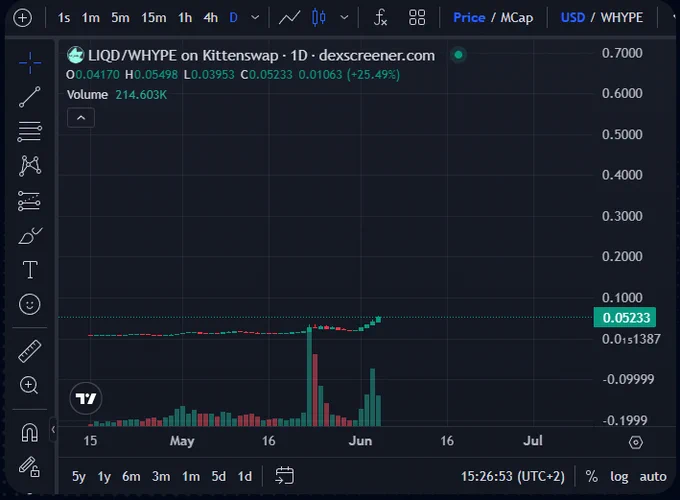The height and width of the screenshot is (500, 680).
Task: Switch to the 4h timeframe
Action: pyautogui.click(x=211, y=18)
